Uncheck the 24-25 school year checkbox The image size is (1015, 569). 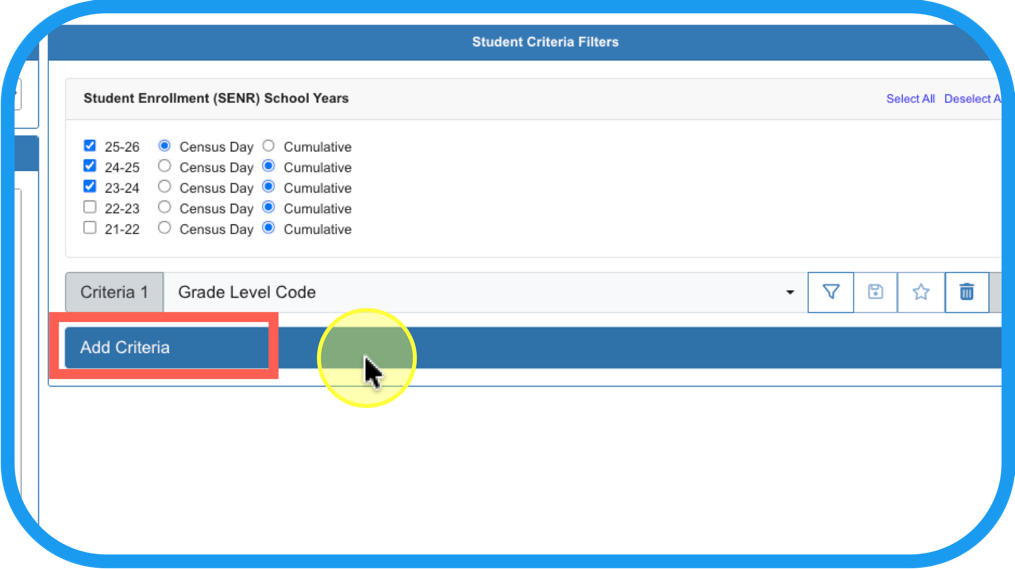pyautogui.click(x=90, y=166)
